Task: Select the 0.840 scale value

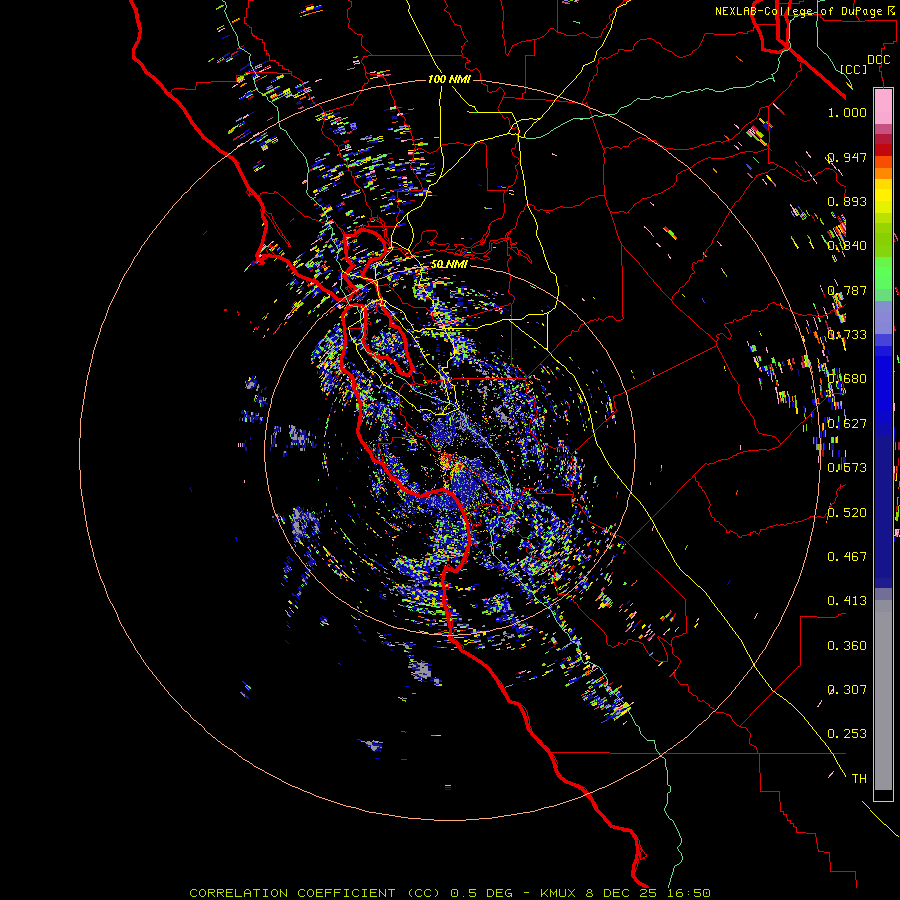Action: (x=847, y=246)
